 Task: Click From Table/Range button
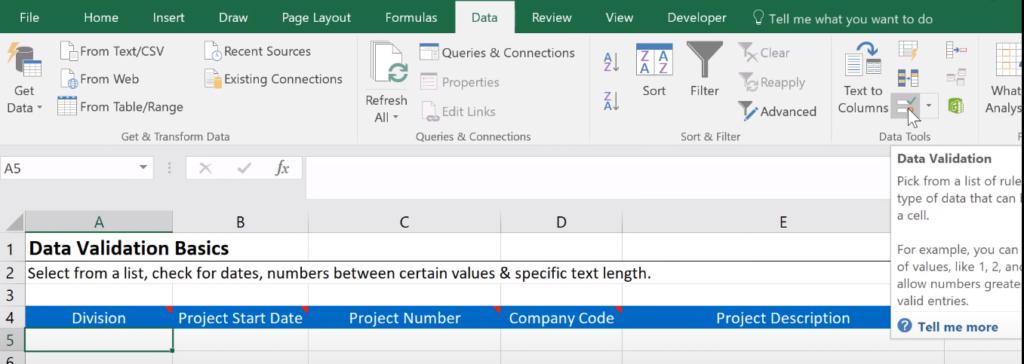[x=120, y=107]
